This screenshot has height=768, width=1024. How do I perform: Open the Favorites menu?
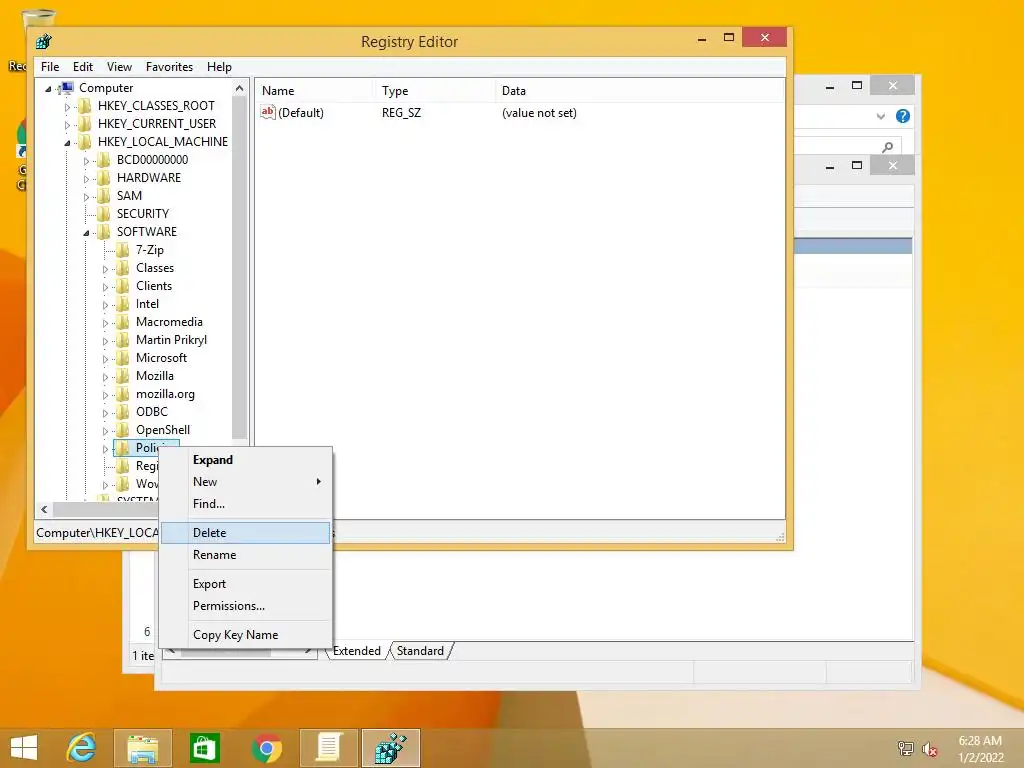click(x=169, y=67)
